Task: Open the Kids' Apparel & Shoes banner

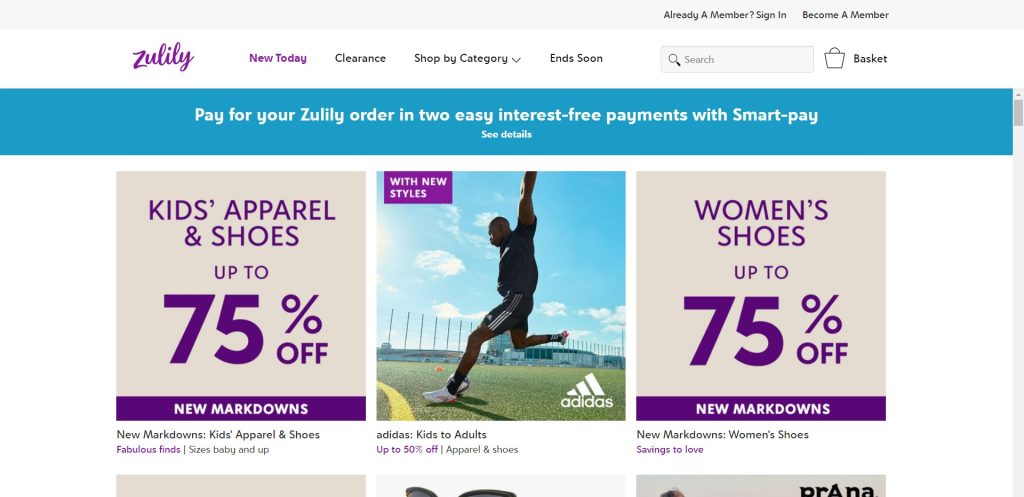Action: 241,295
